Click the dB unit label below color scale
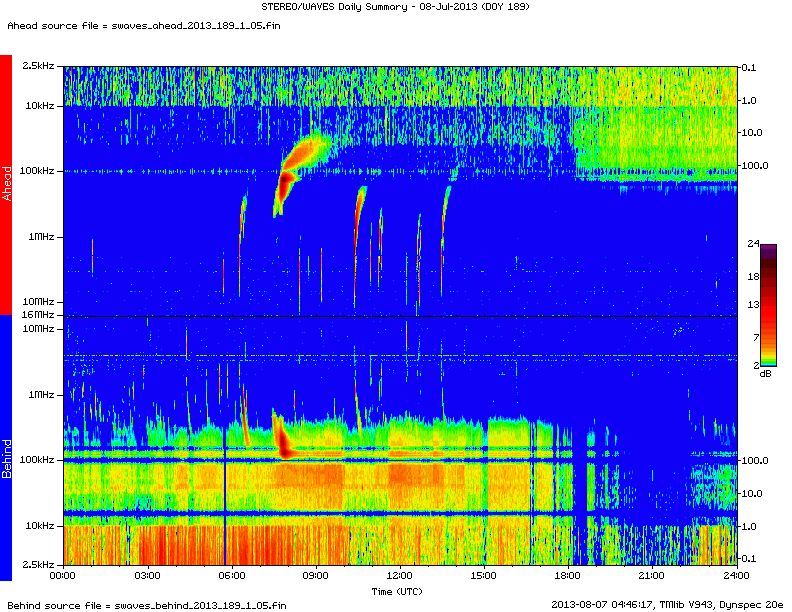The width and height of the screenshot is (792, 612). tap(765, 373)
